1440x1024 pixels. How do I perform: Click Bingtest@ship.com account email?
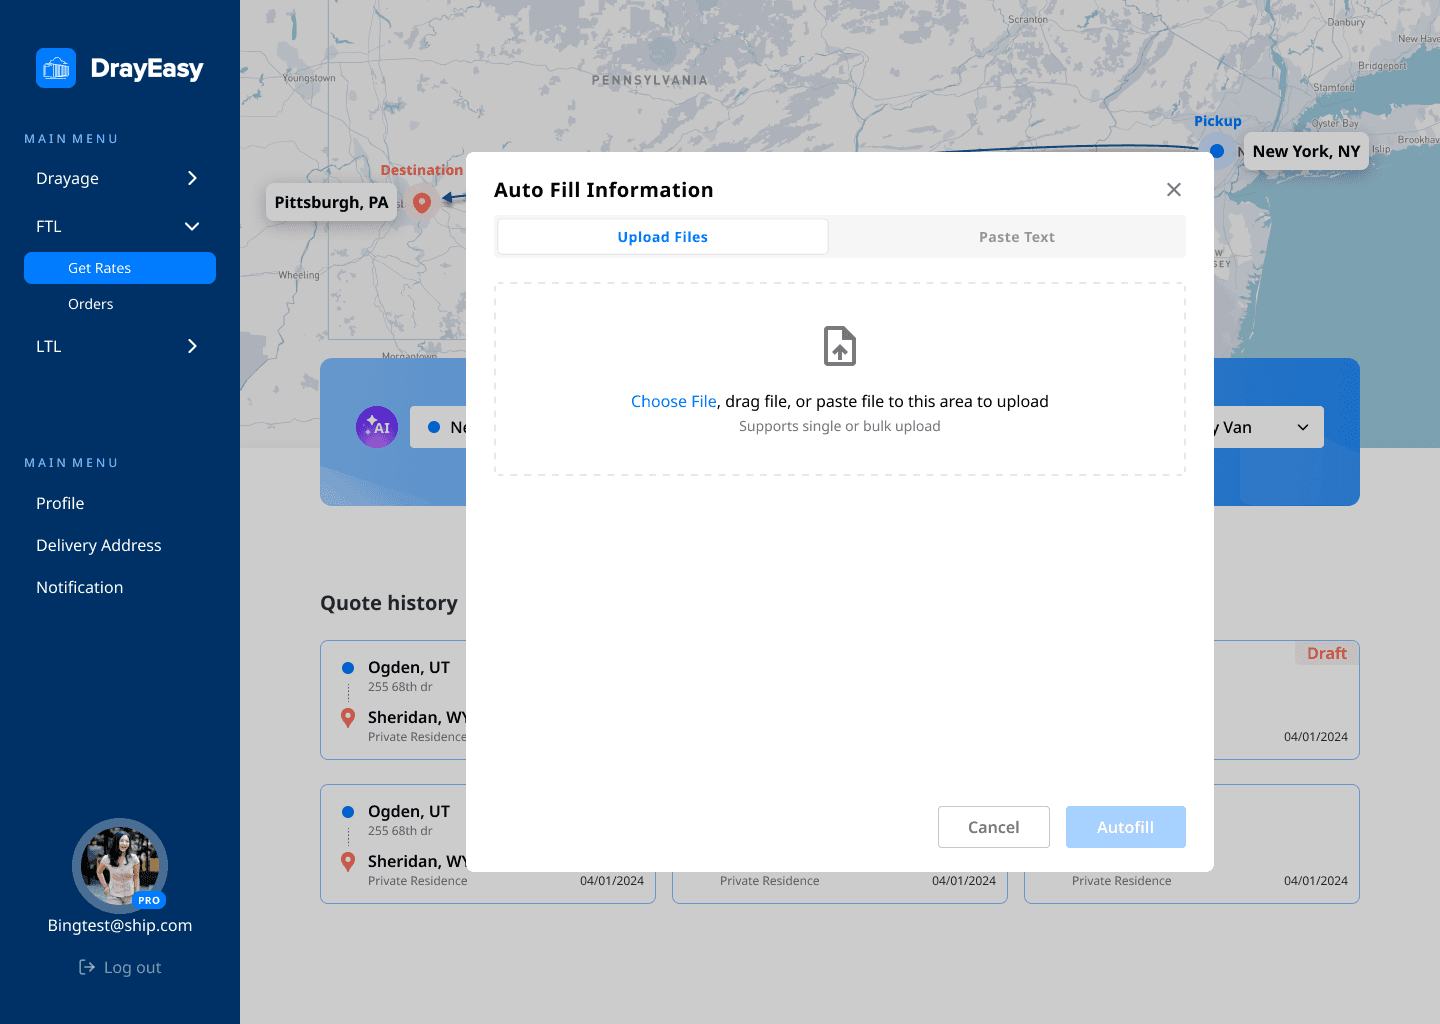(120, 925)
